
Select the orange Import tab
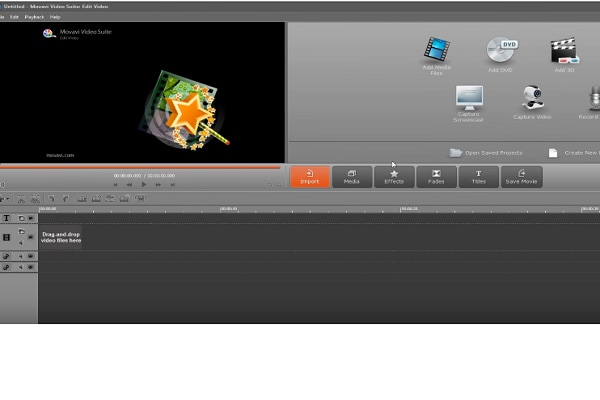point(310,177)
